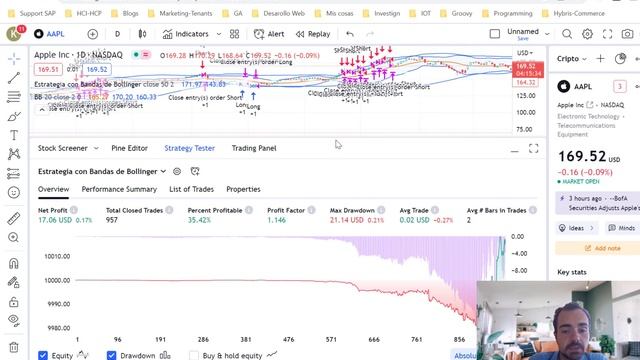Open strategy settings icon next to strategy name
The width and height of the screenshot is (640, 360).
pos(177,171)
